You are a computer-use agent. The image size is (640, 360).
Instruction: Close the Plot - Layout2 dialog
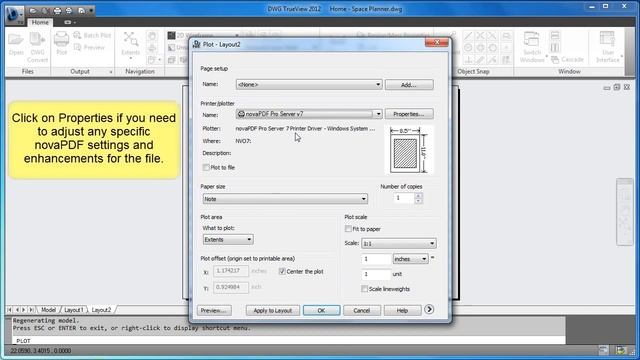tap(436, 42)
